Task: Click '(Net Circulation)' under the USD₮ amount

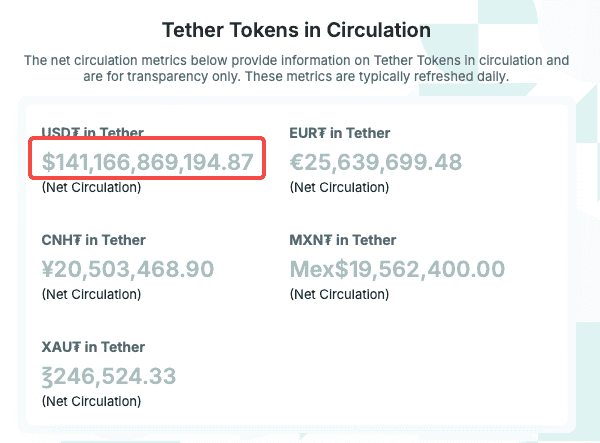Action: (91, 188)
